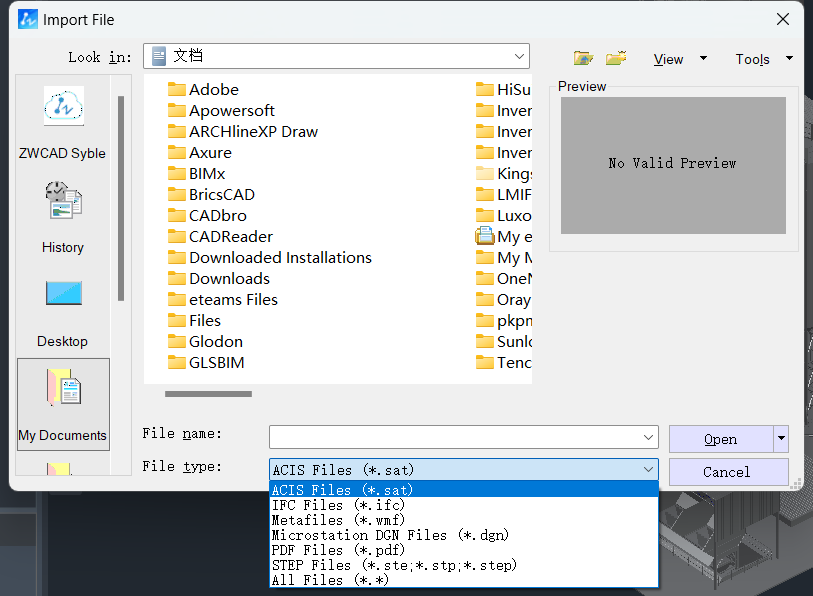Select the BricsCAD folder
The width and height of the screenshot is (813, 596).
[x=221, y=194]
